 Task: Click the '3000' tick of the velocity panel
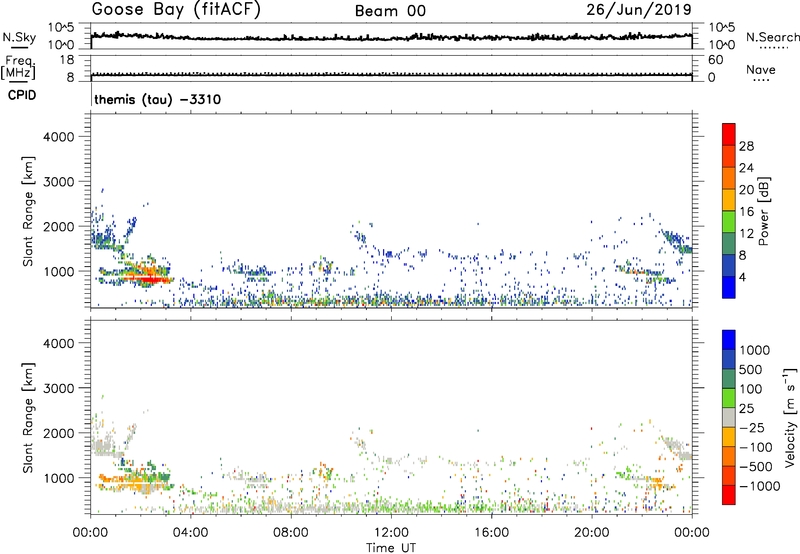click(59, 388)
